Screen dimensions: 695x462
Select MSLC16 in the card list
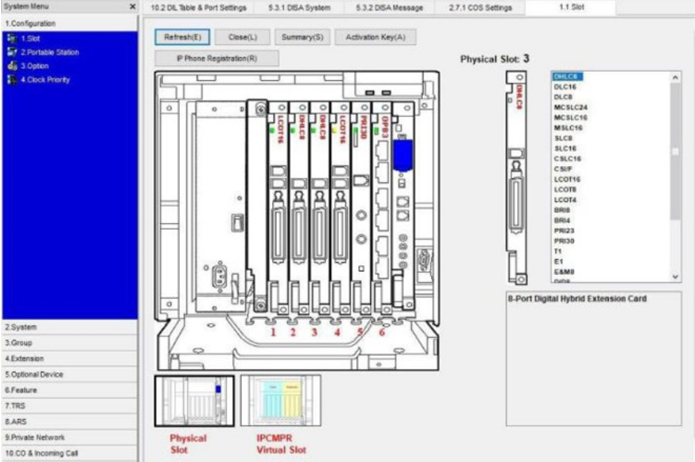[x=568, y=128]
